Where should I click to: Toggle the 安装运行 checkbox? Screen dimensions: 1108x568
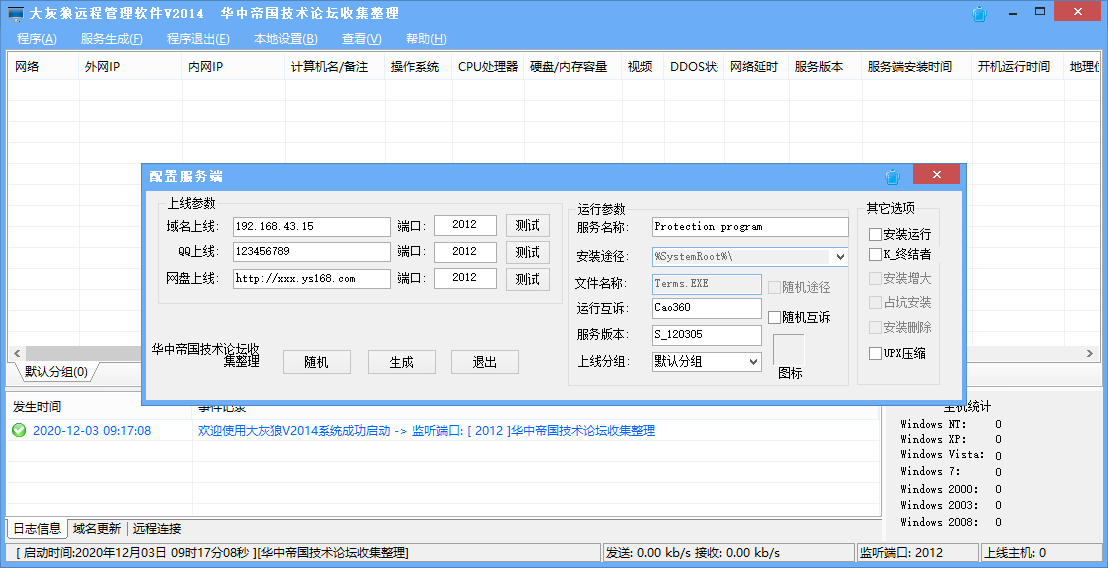click(876, 234)
